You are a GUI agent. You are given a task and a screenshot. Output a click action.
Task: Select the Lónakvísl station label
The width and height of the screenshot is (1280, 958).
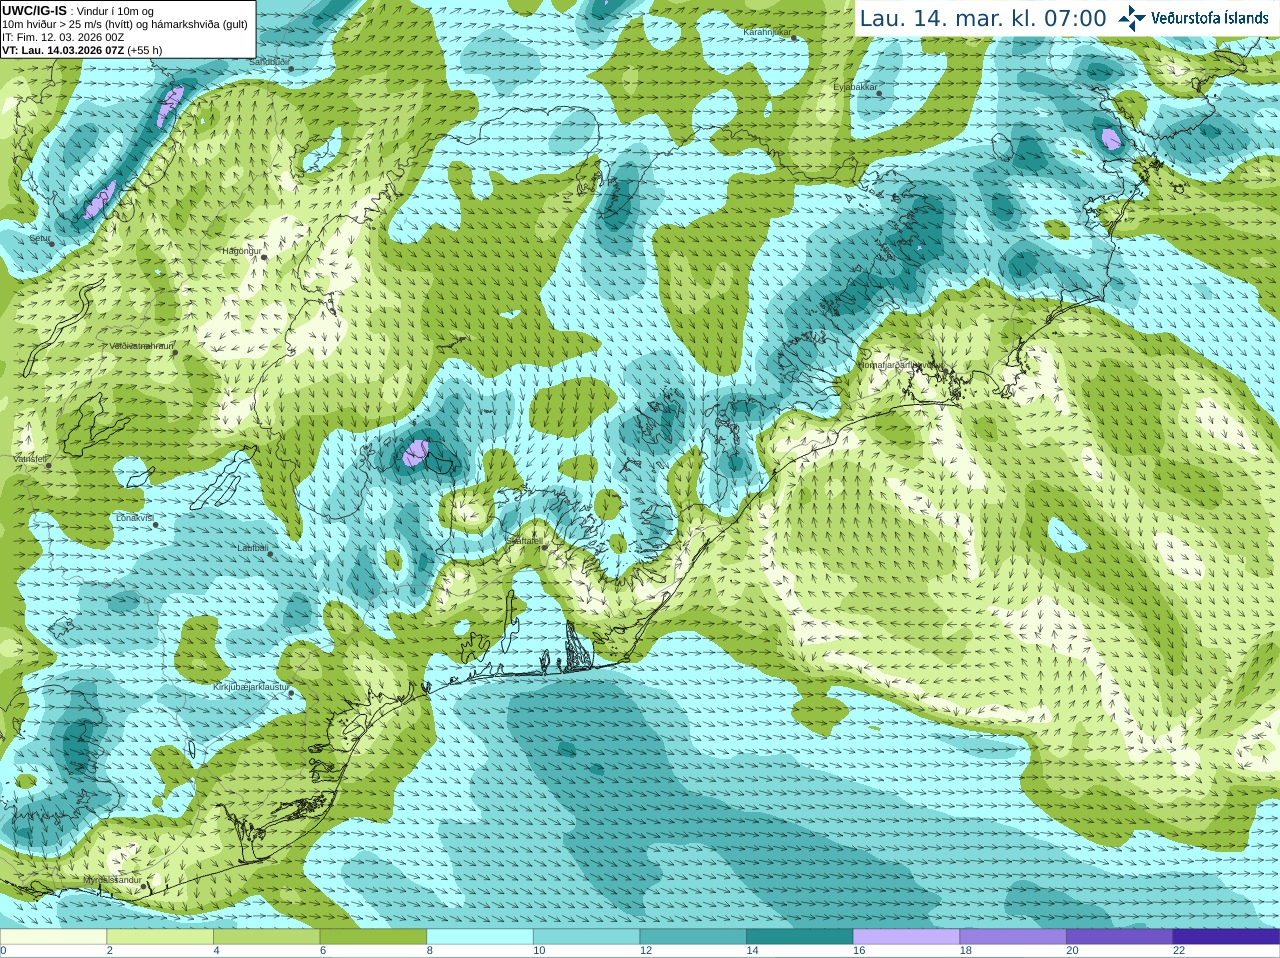coord(134,518)
